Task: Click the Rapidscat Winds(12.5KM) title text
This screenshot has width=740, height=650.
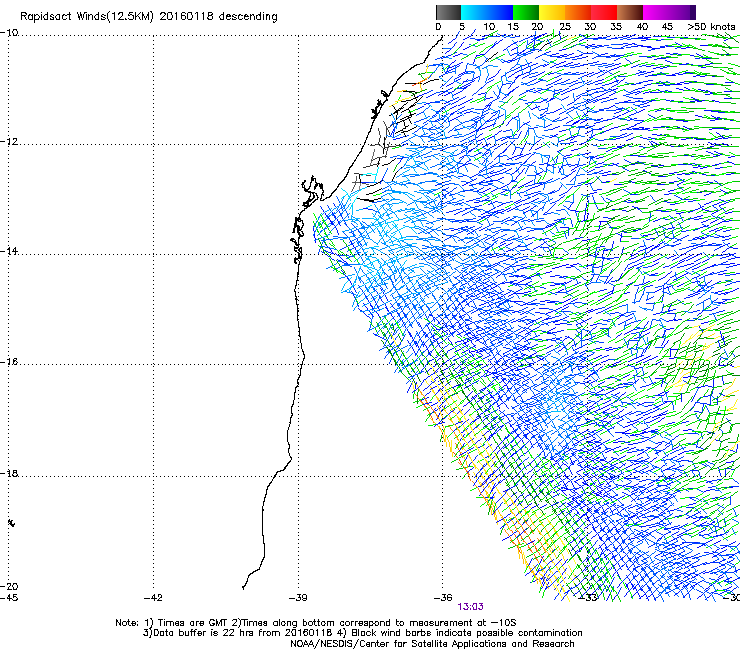Action: [149, 17]
